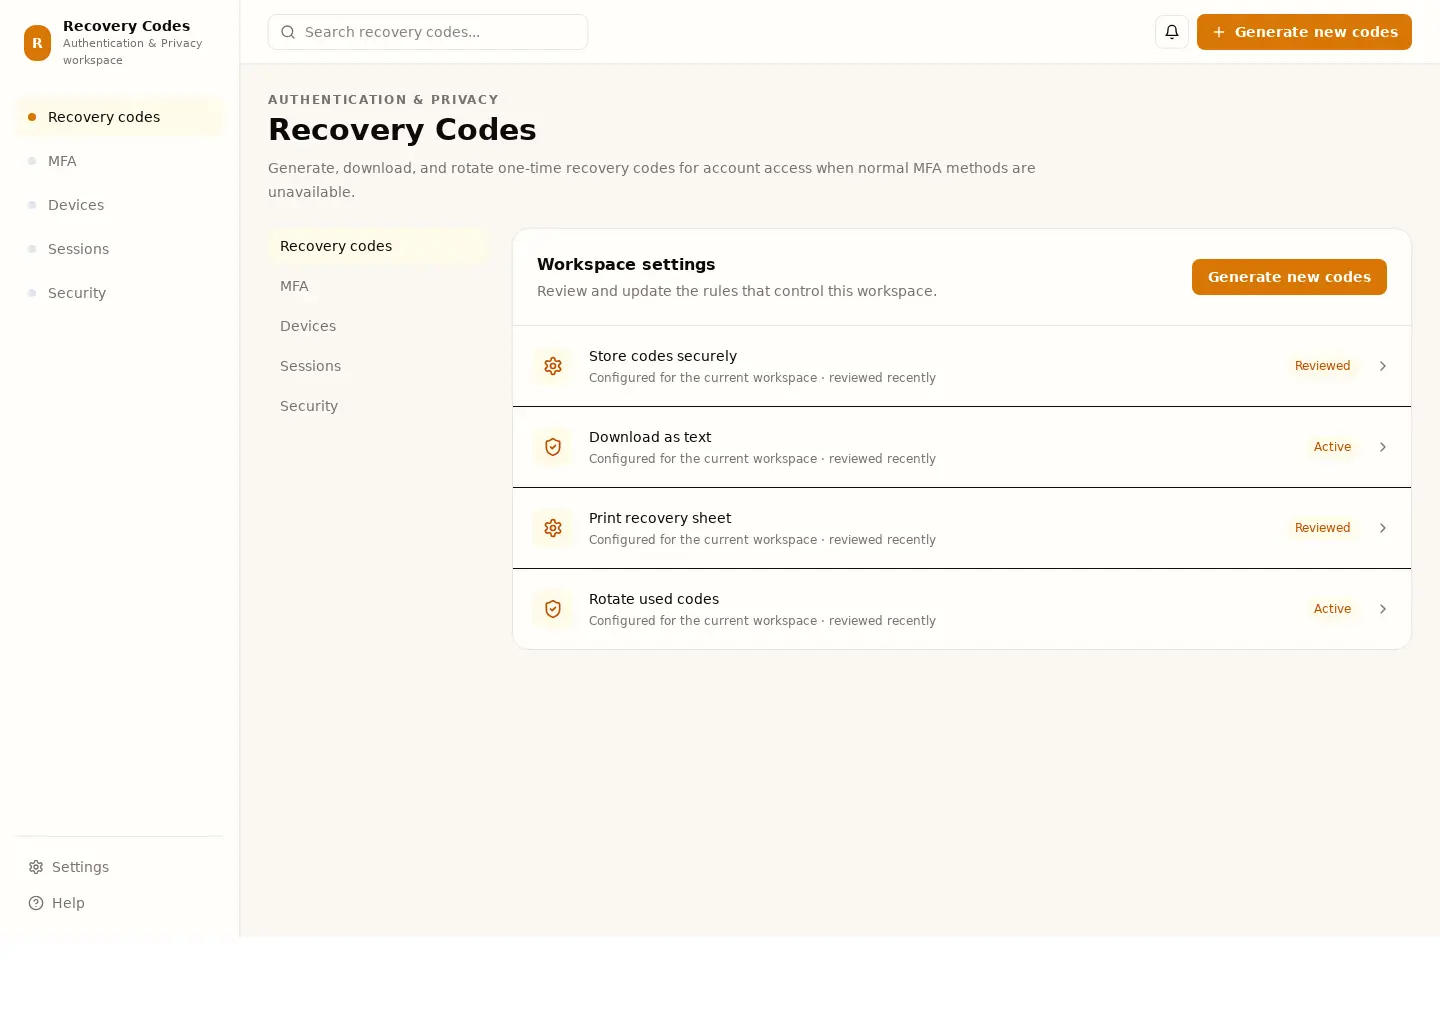Expand the Store codes securely row chevron

pyautogui.click(x=1383, y=366)
